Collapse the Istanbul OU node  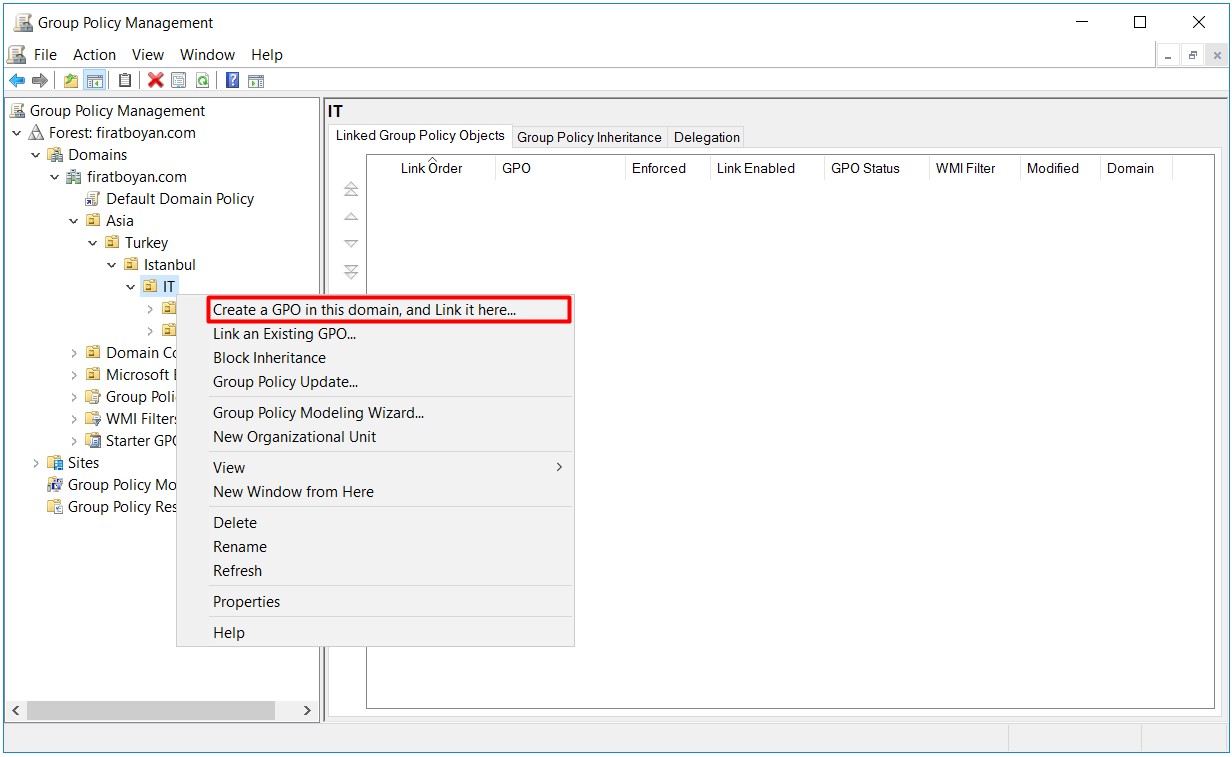tap(112, 265)
